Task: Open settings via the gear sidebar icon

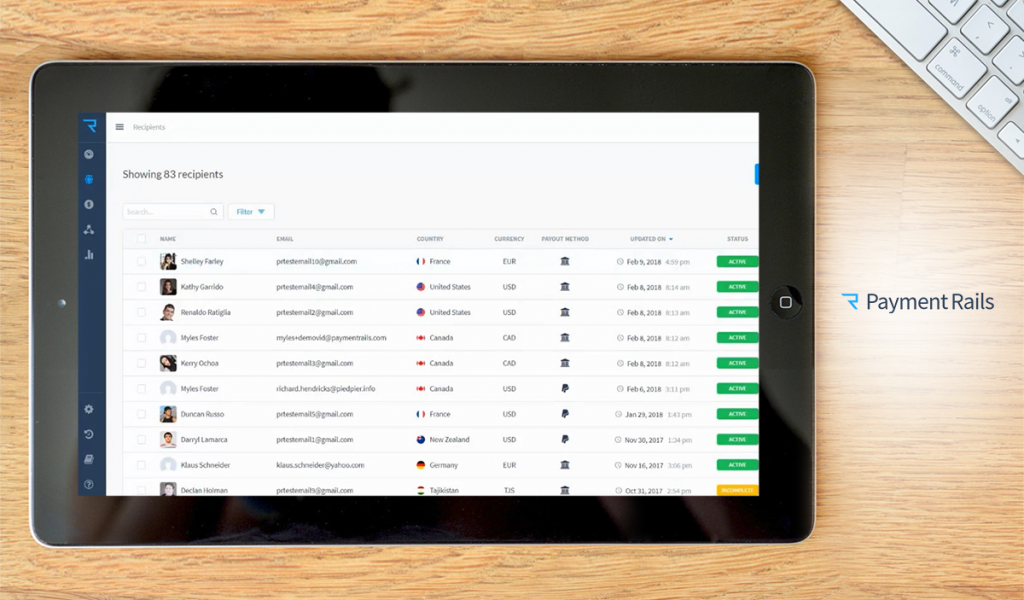Action: 89,408
